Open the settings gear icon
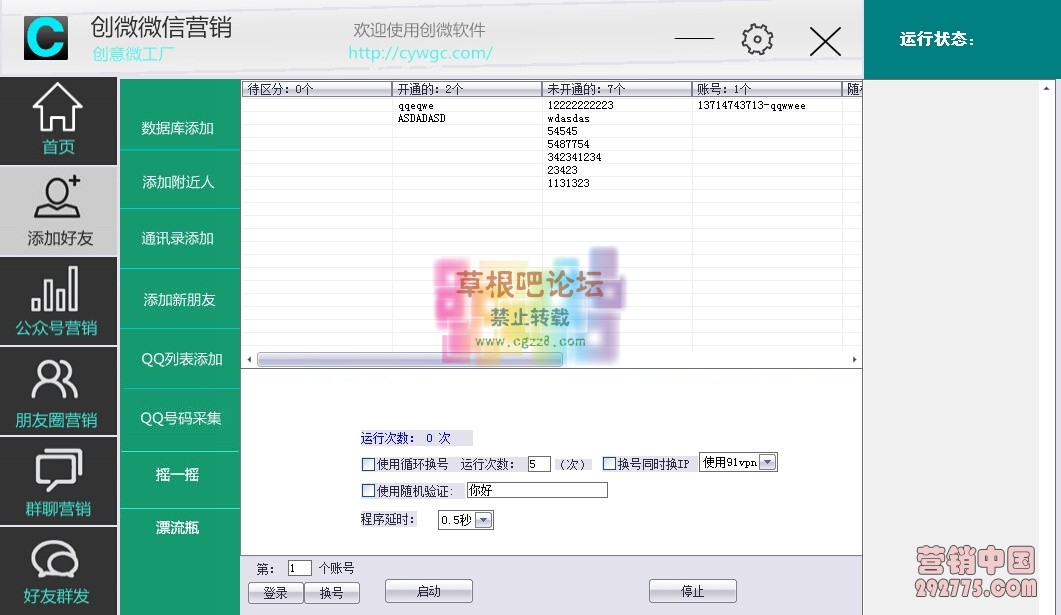The image size is (1061, 615). (x=757, y=40)
